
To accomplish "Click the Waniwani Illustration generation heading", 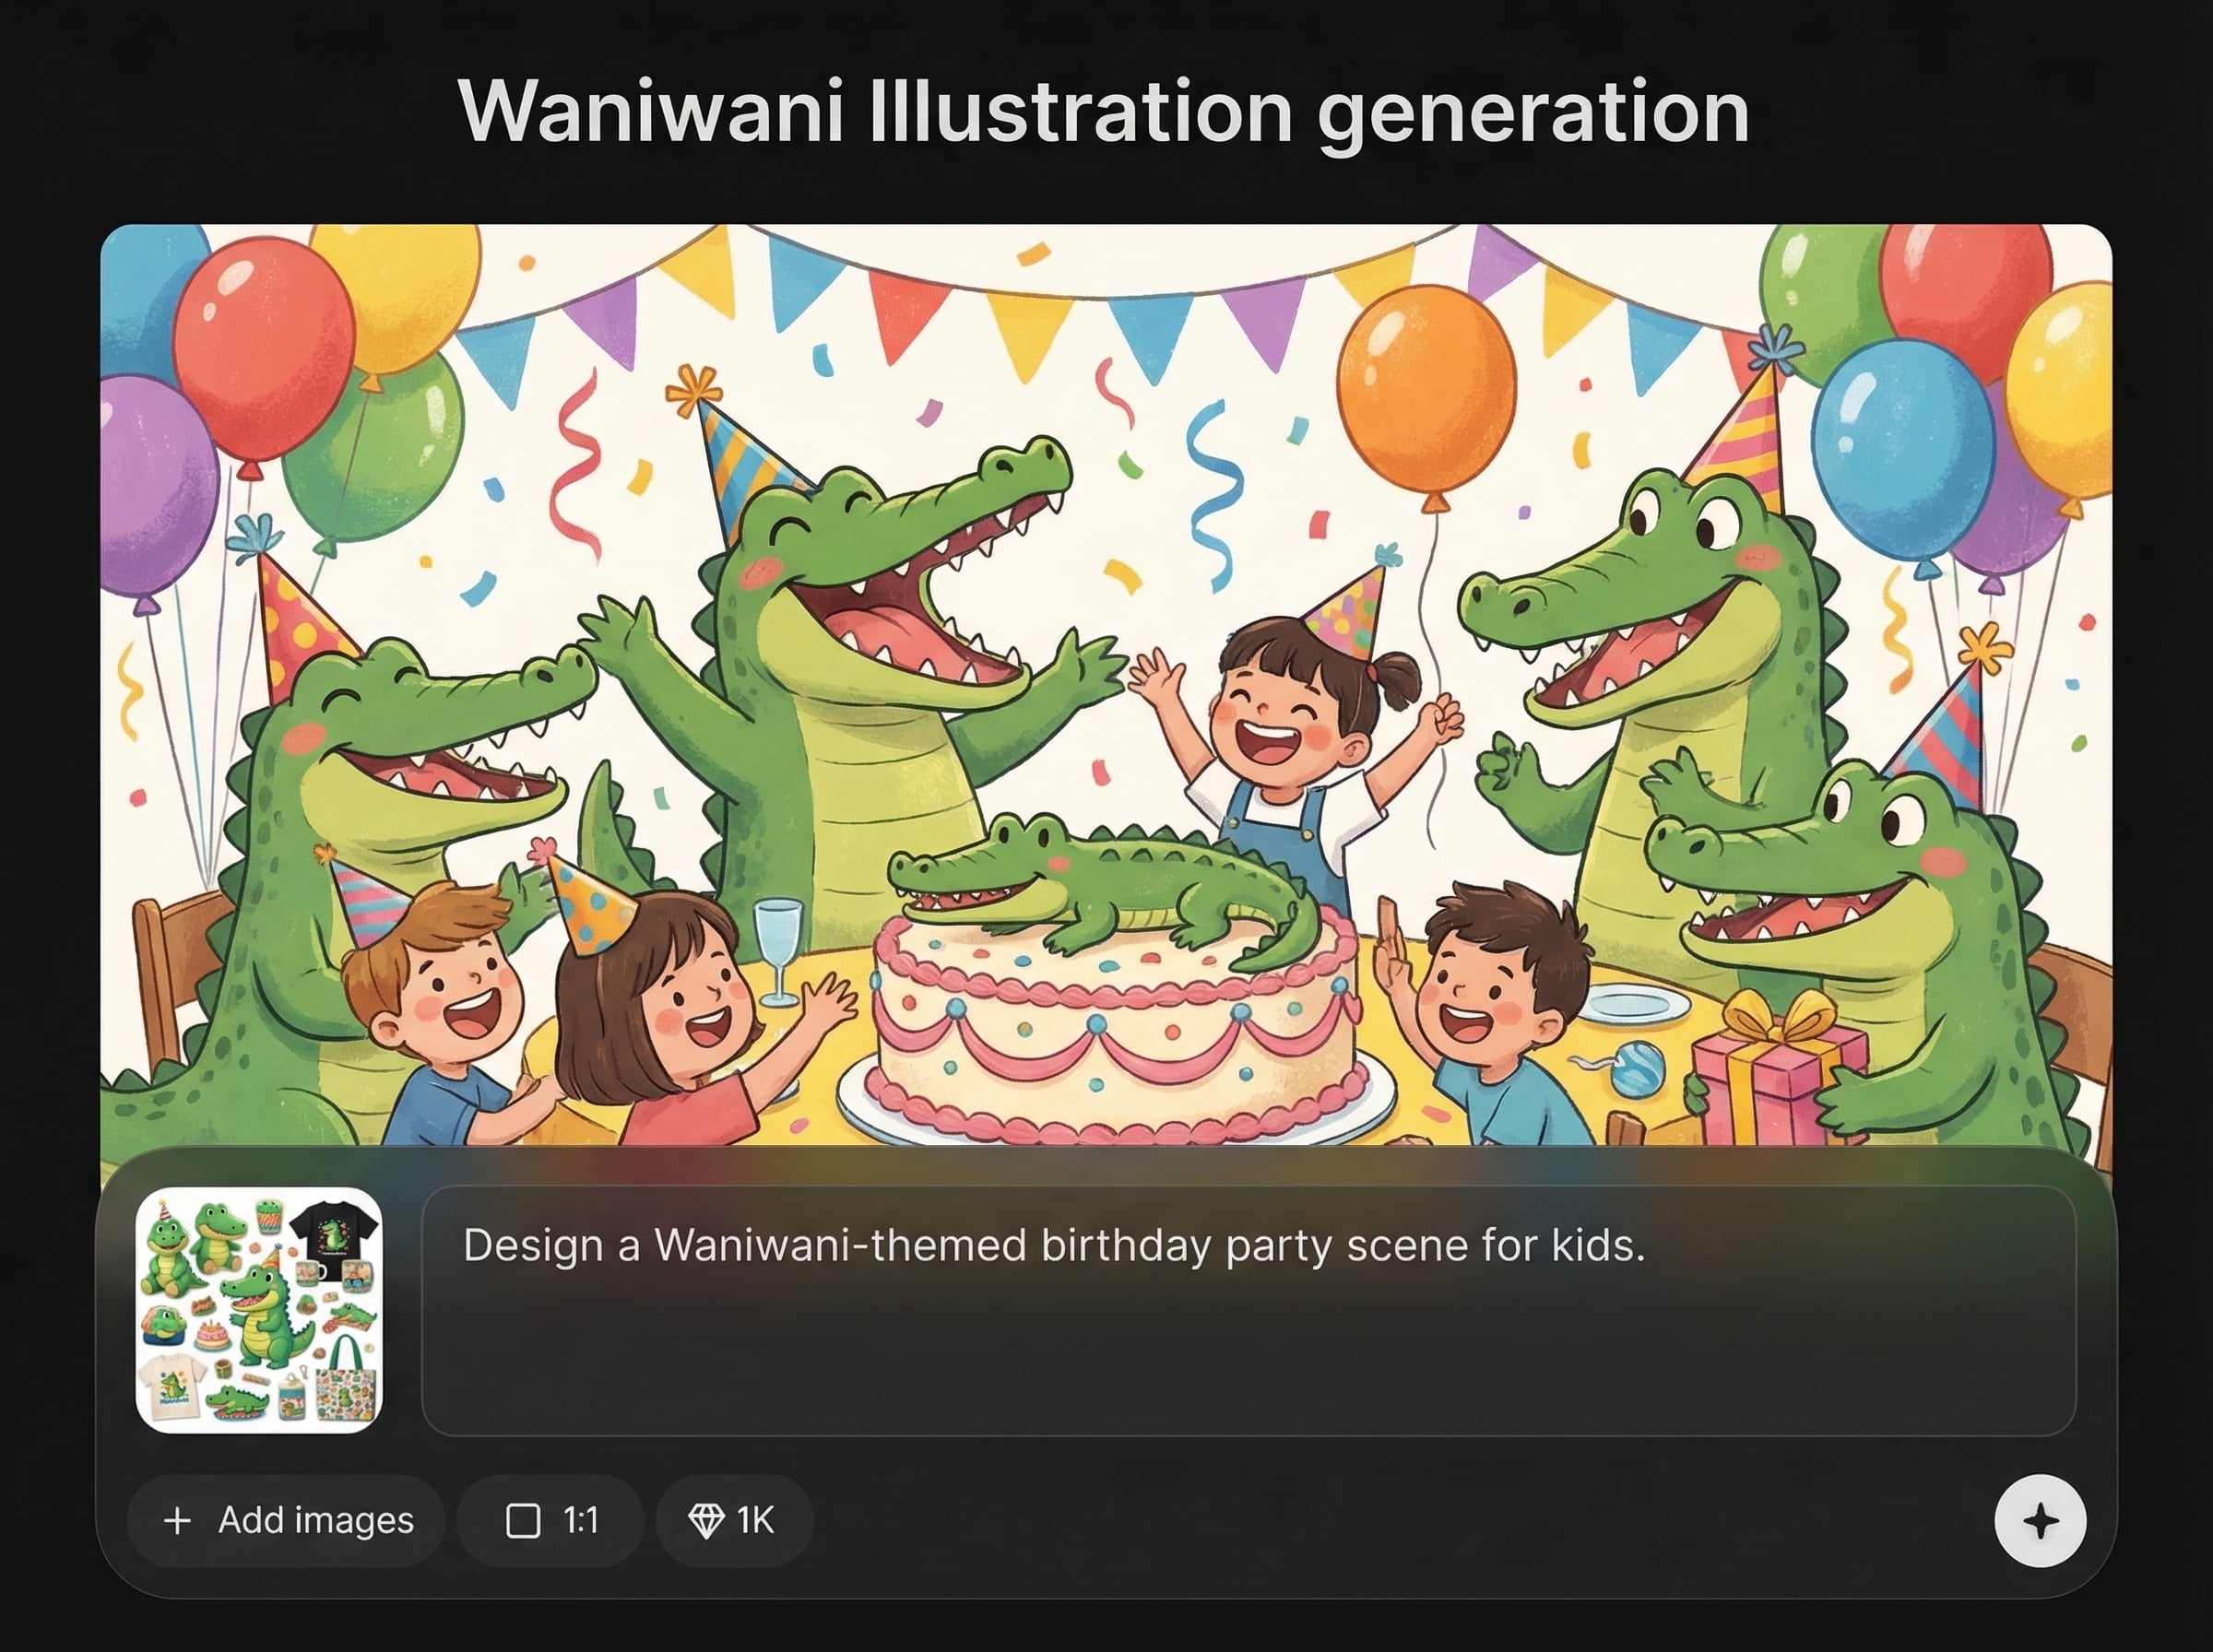I will pyautogui.click(x=1104, y=111).
